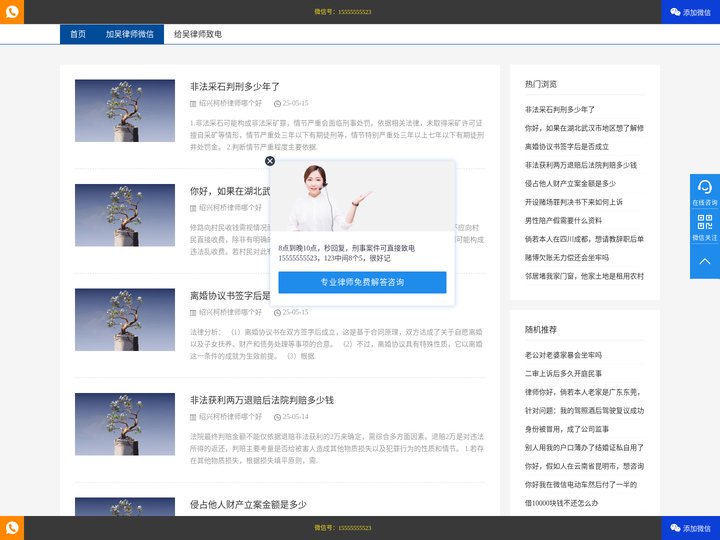Open 赌博欠账无力偿还会坐牢吗 link

pos(567,257)
